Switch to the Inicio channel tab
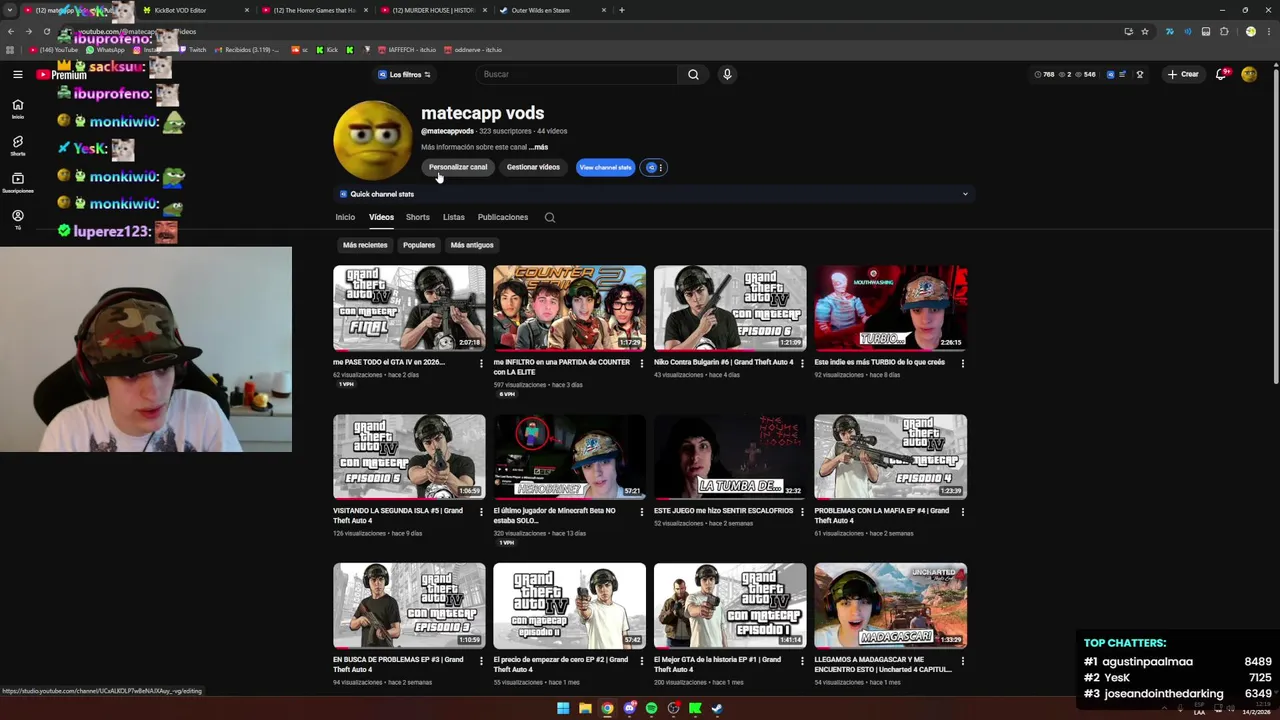This screenshot has width=1280, height=720. 345,217
